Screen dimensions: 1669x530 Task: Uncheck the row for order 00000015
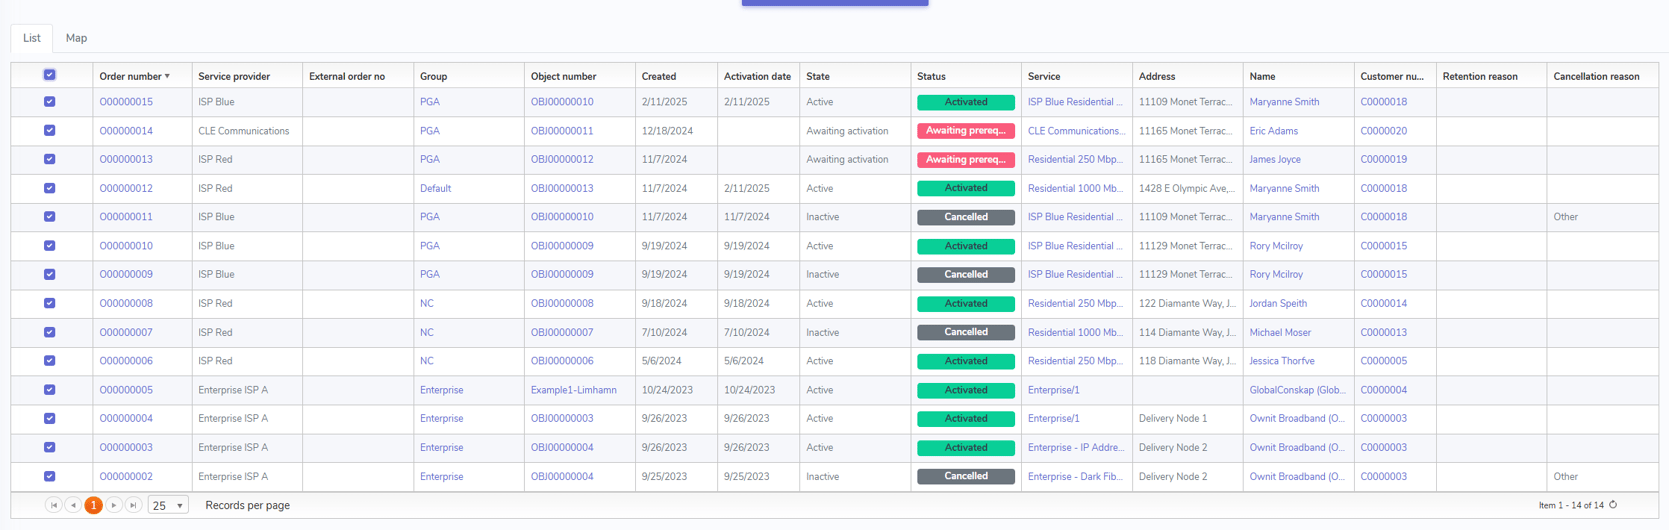(50, 102)
